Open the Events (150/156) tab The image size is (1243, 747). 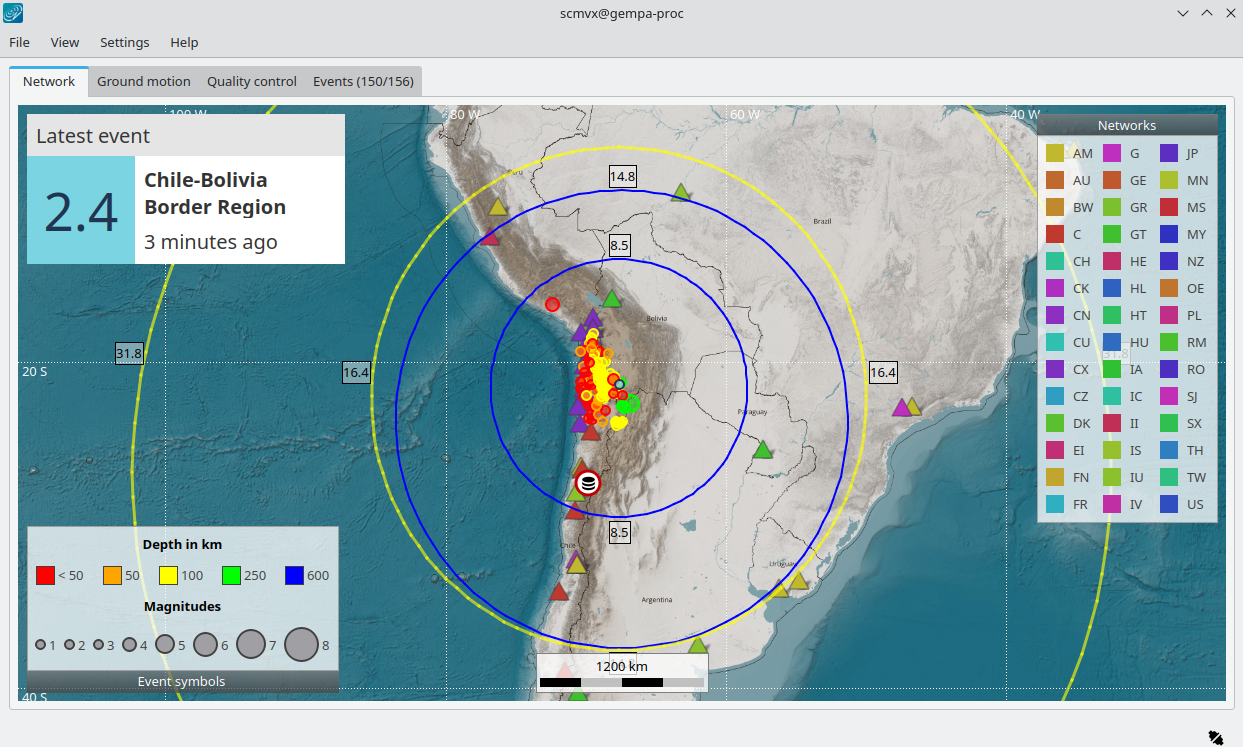[x=363, y=81]
